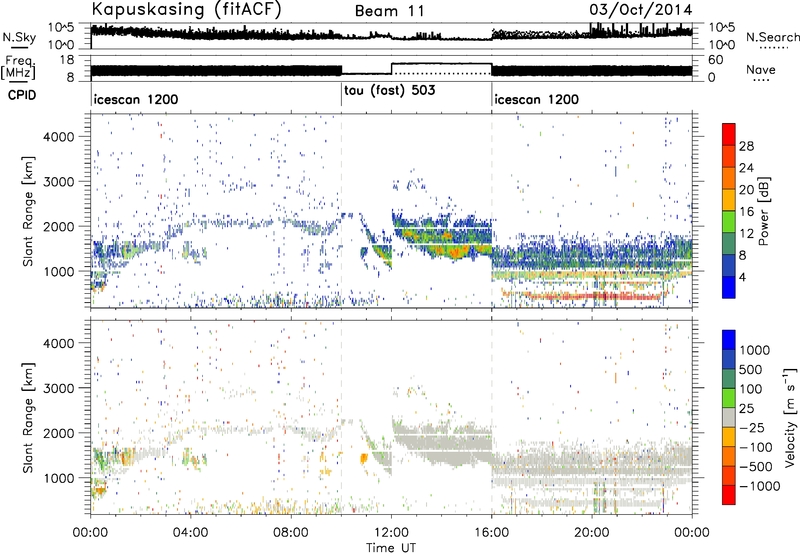Image resolution: width=800 pixels, height=554 pixels.
Task: Pick the red top segment of Power color bar
Action: 729,134
